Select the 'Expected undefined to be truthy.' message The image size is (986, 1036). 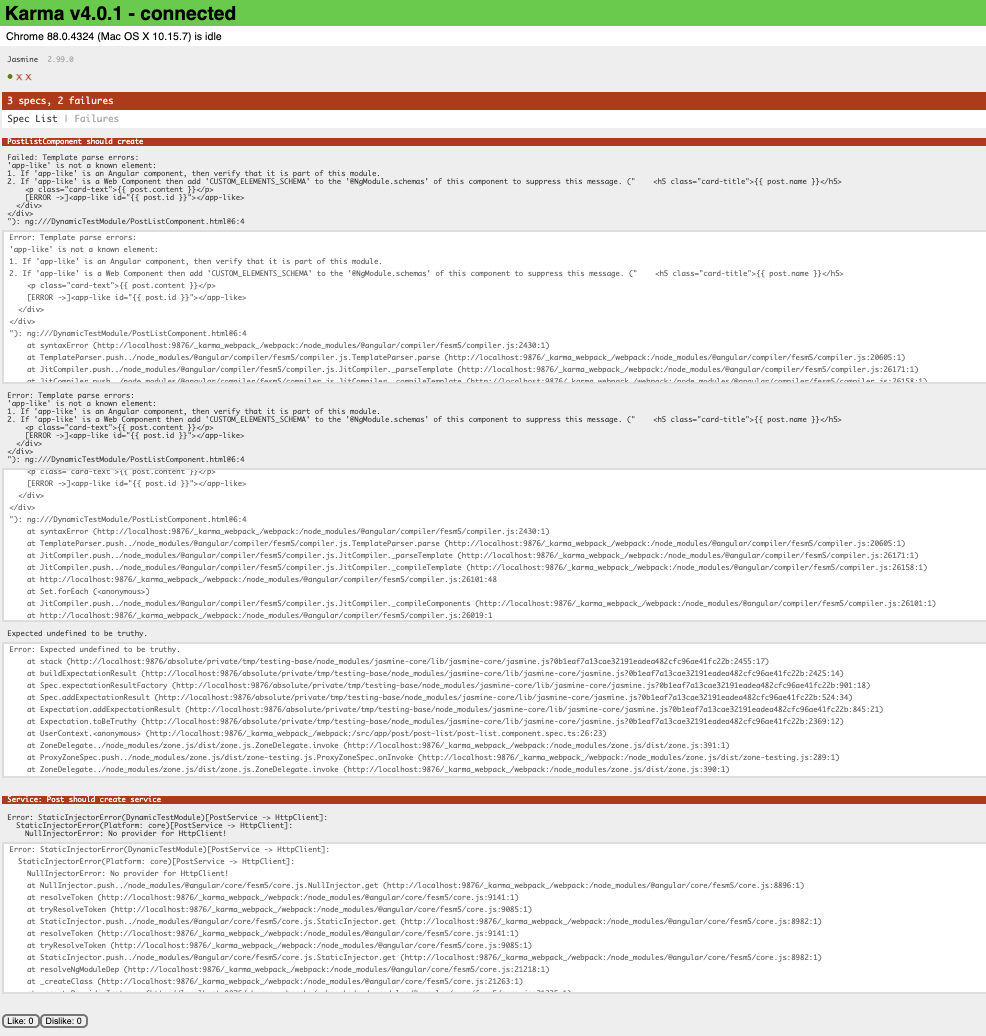click(x=77, y=633)
